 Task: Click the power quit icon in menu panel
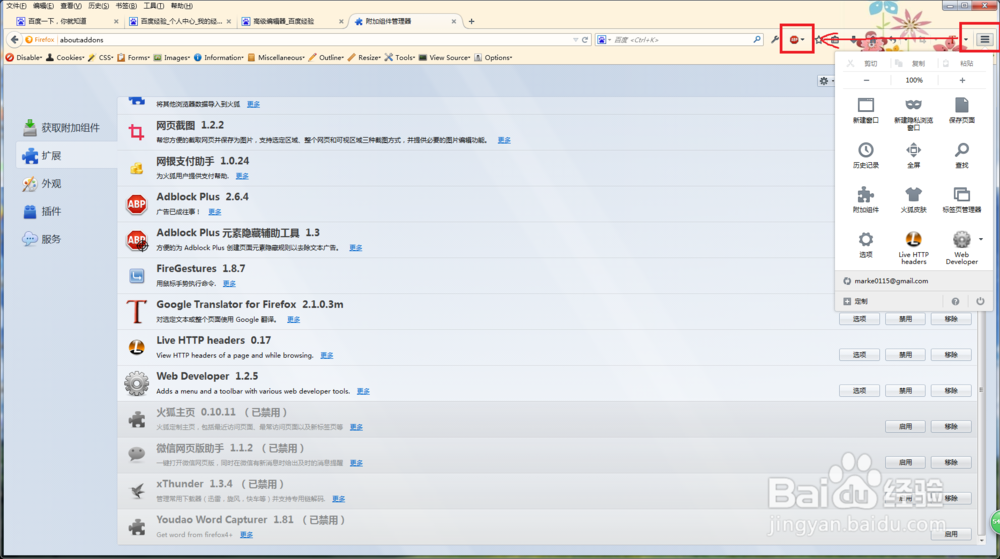(x=980, y=301)
